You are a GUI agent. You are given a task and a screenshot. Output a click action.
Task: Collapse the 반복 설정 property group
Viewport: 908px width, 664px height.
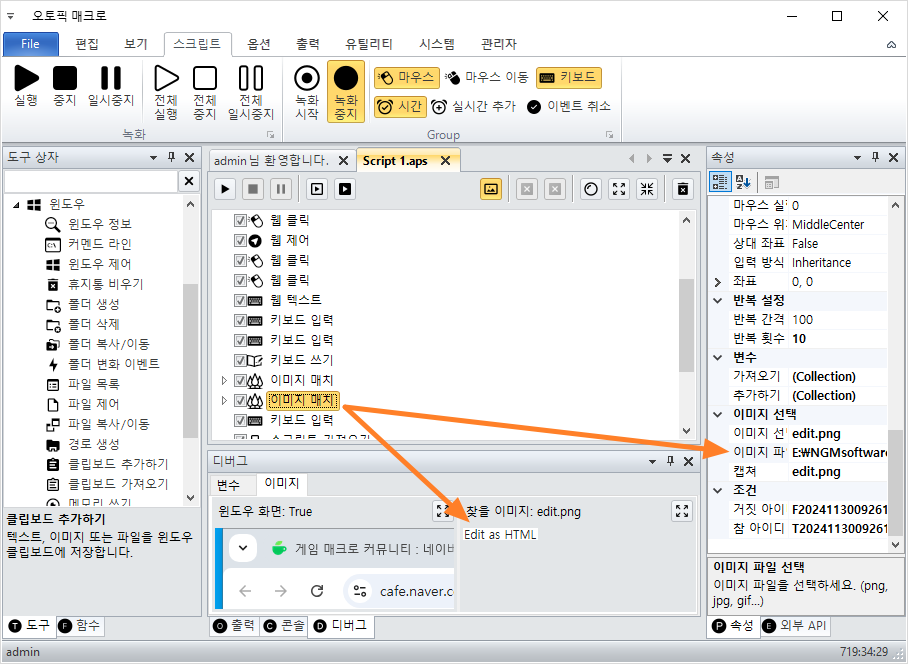tap(717, 300)
